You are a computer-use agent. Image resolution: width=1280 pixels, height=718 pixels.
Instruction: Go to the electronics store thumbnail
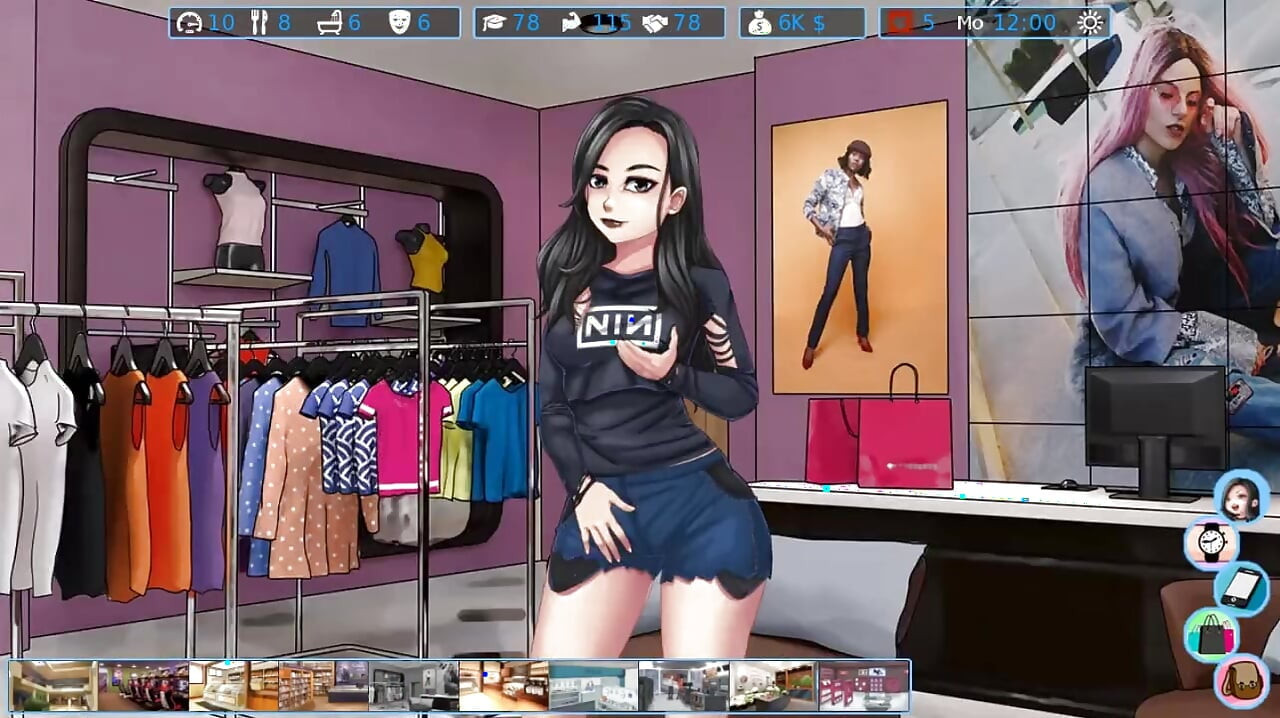(684, 685)
